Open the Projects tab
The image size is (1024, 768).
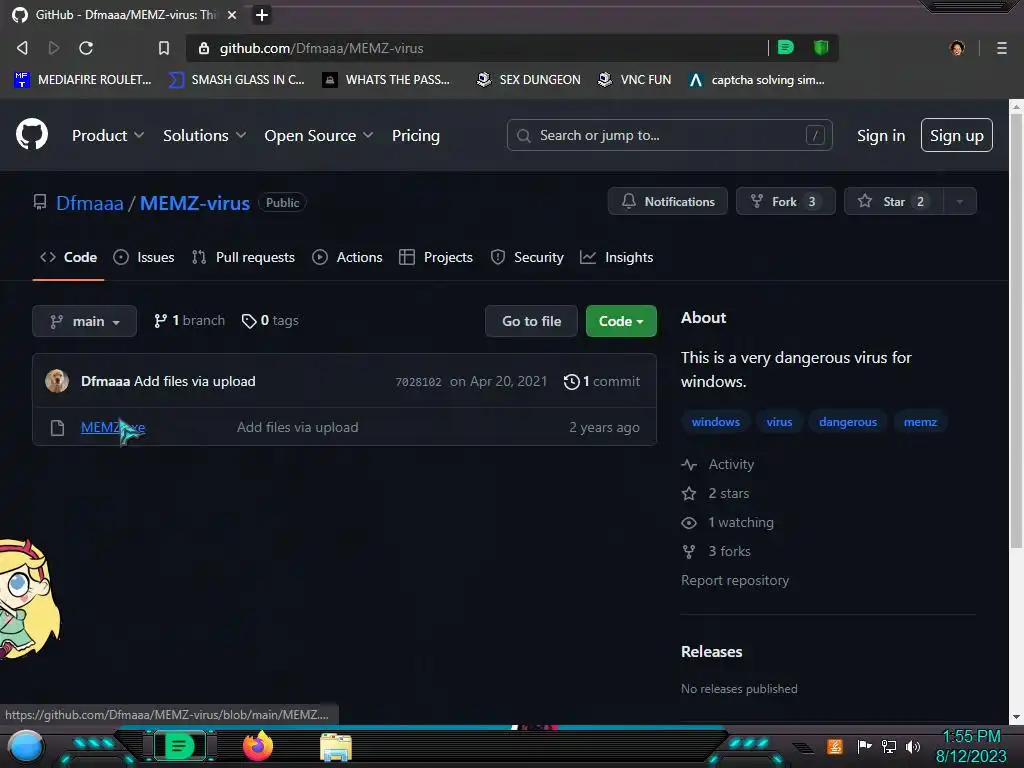pyautogui.click(x=436, y=257)
